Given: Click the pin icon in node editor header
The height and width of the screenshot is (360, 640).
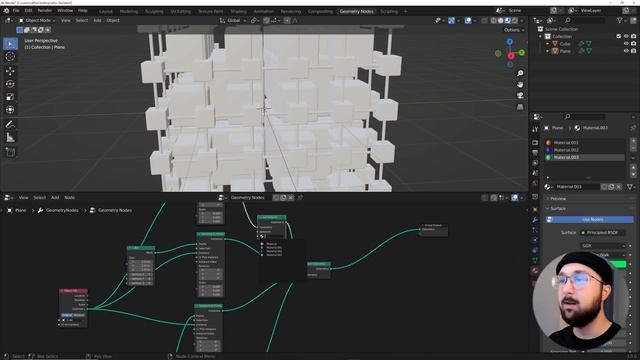Looking at the screenshot, I should pyautogui.click(x=300, y=198).
